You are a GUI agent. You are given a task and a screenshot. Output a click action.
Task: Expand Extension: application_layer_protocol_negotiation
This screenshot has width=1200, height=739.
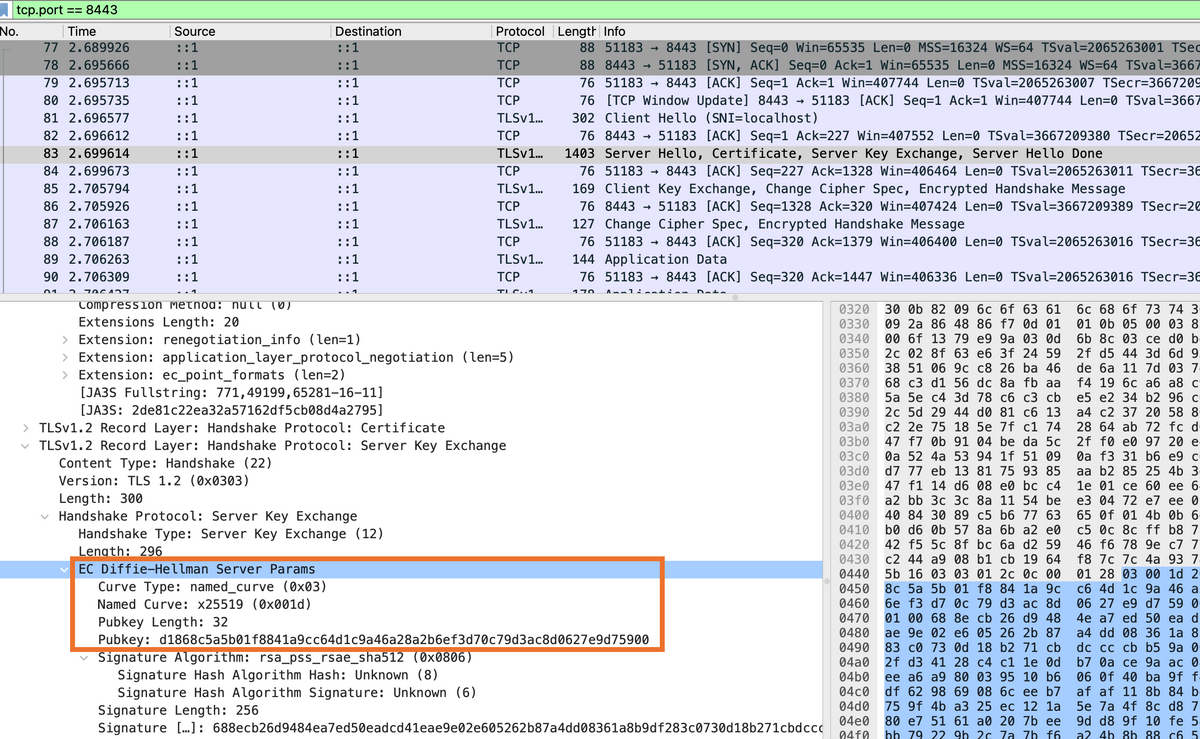tap(65, 358)
